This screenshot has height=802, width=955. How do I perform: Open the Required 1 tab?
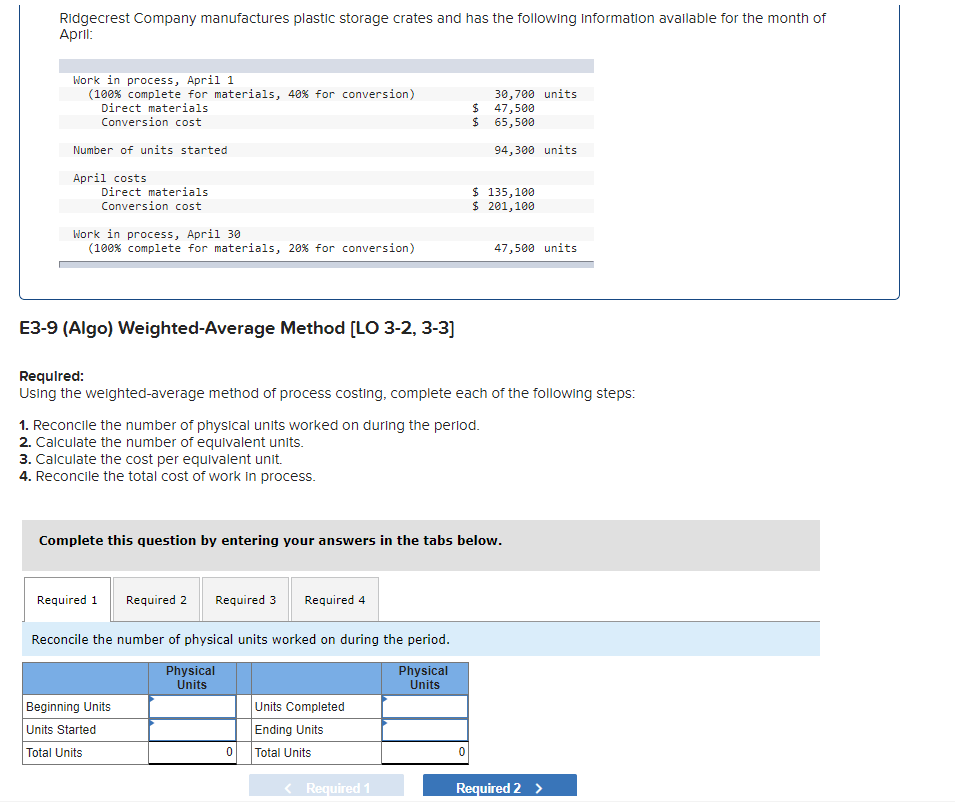pyautogui.click(x=67, y=600)
